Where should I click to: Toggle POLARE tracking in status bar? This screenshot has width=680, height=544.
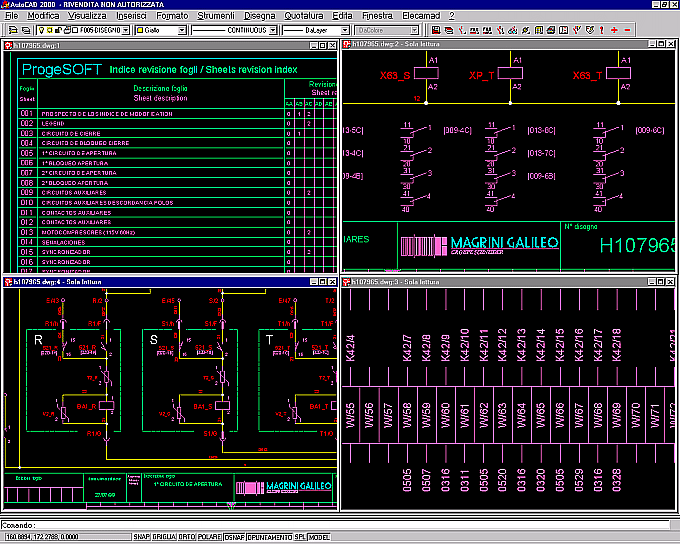coord(209,537)
